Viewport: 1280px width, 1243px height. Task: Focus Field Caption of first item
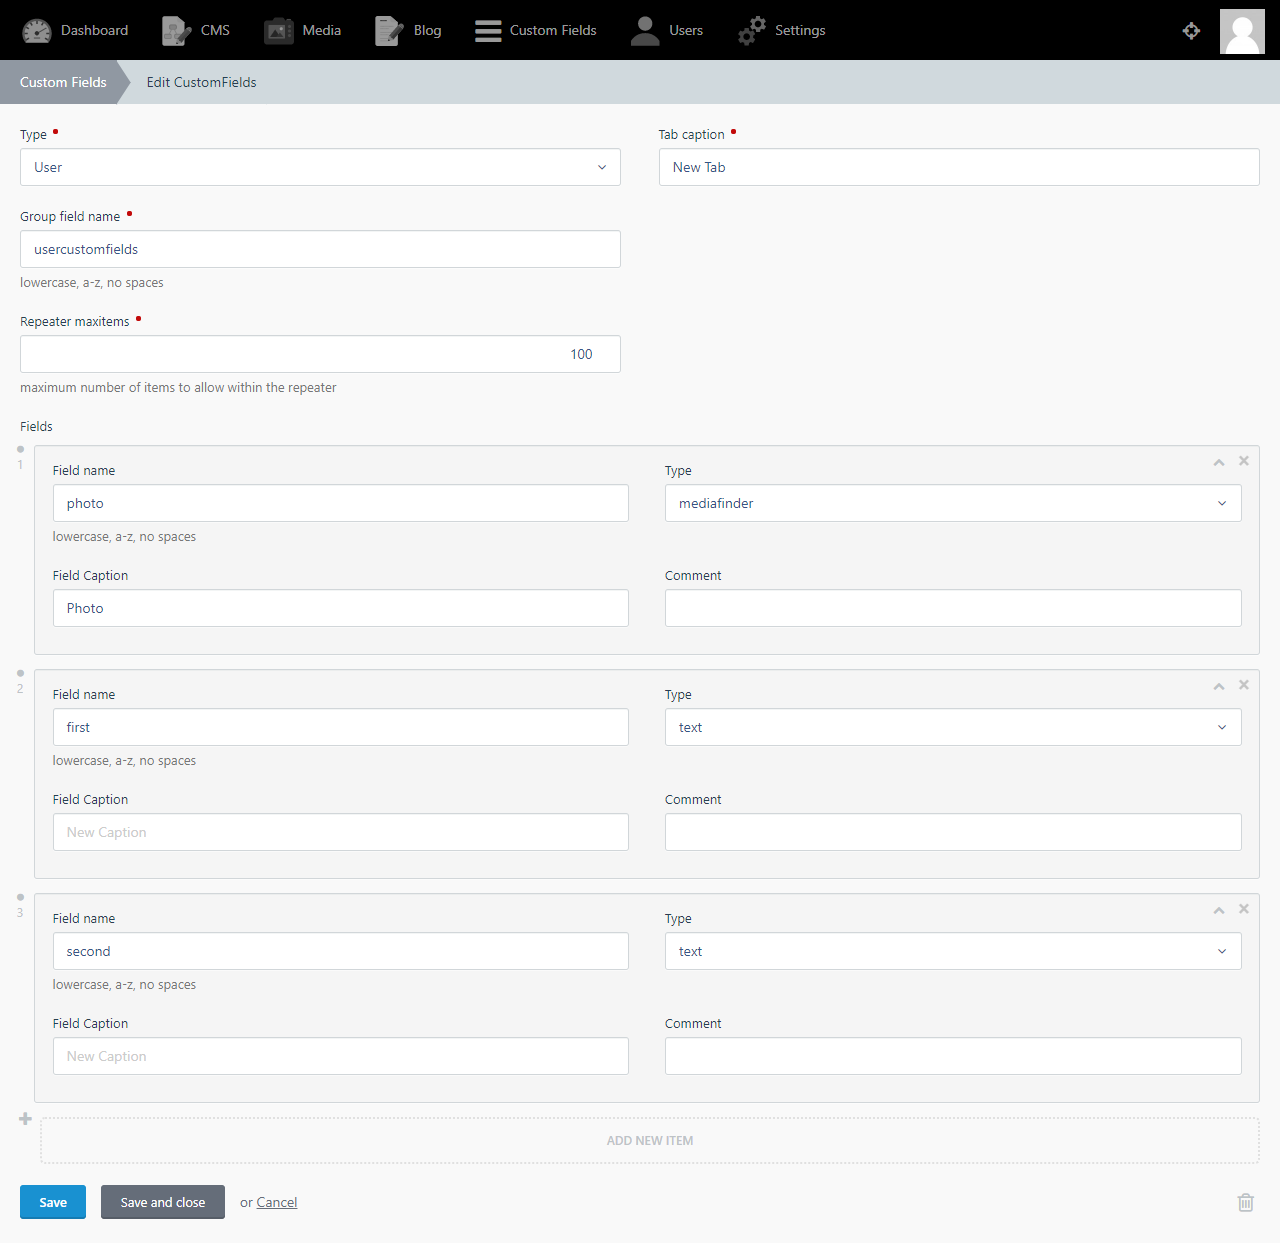coord(341,832)
